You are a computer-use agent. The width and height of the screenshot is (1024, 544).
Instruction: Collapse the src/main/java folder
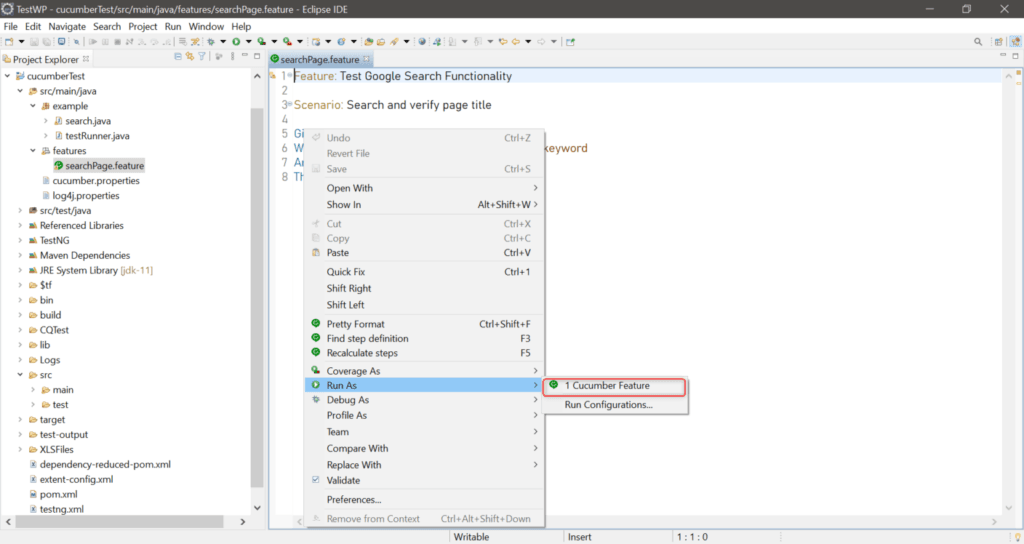[20, 91]
